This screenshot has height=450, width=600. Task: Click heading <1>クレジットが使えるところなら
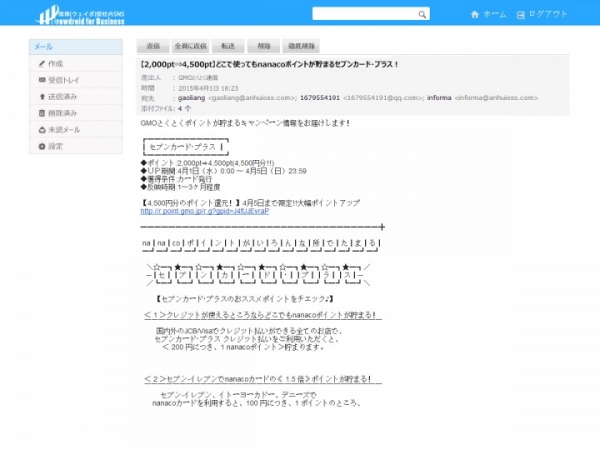tap(263, 315)
